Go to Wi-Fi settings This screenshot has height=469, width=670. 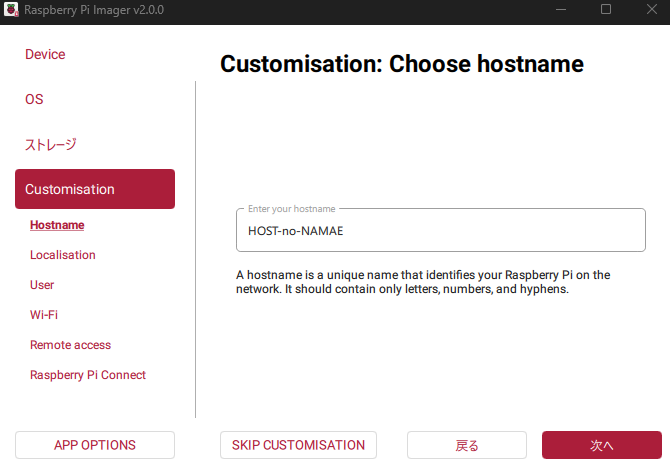click(44, 315)
